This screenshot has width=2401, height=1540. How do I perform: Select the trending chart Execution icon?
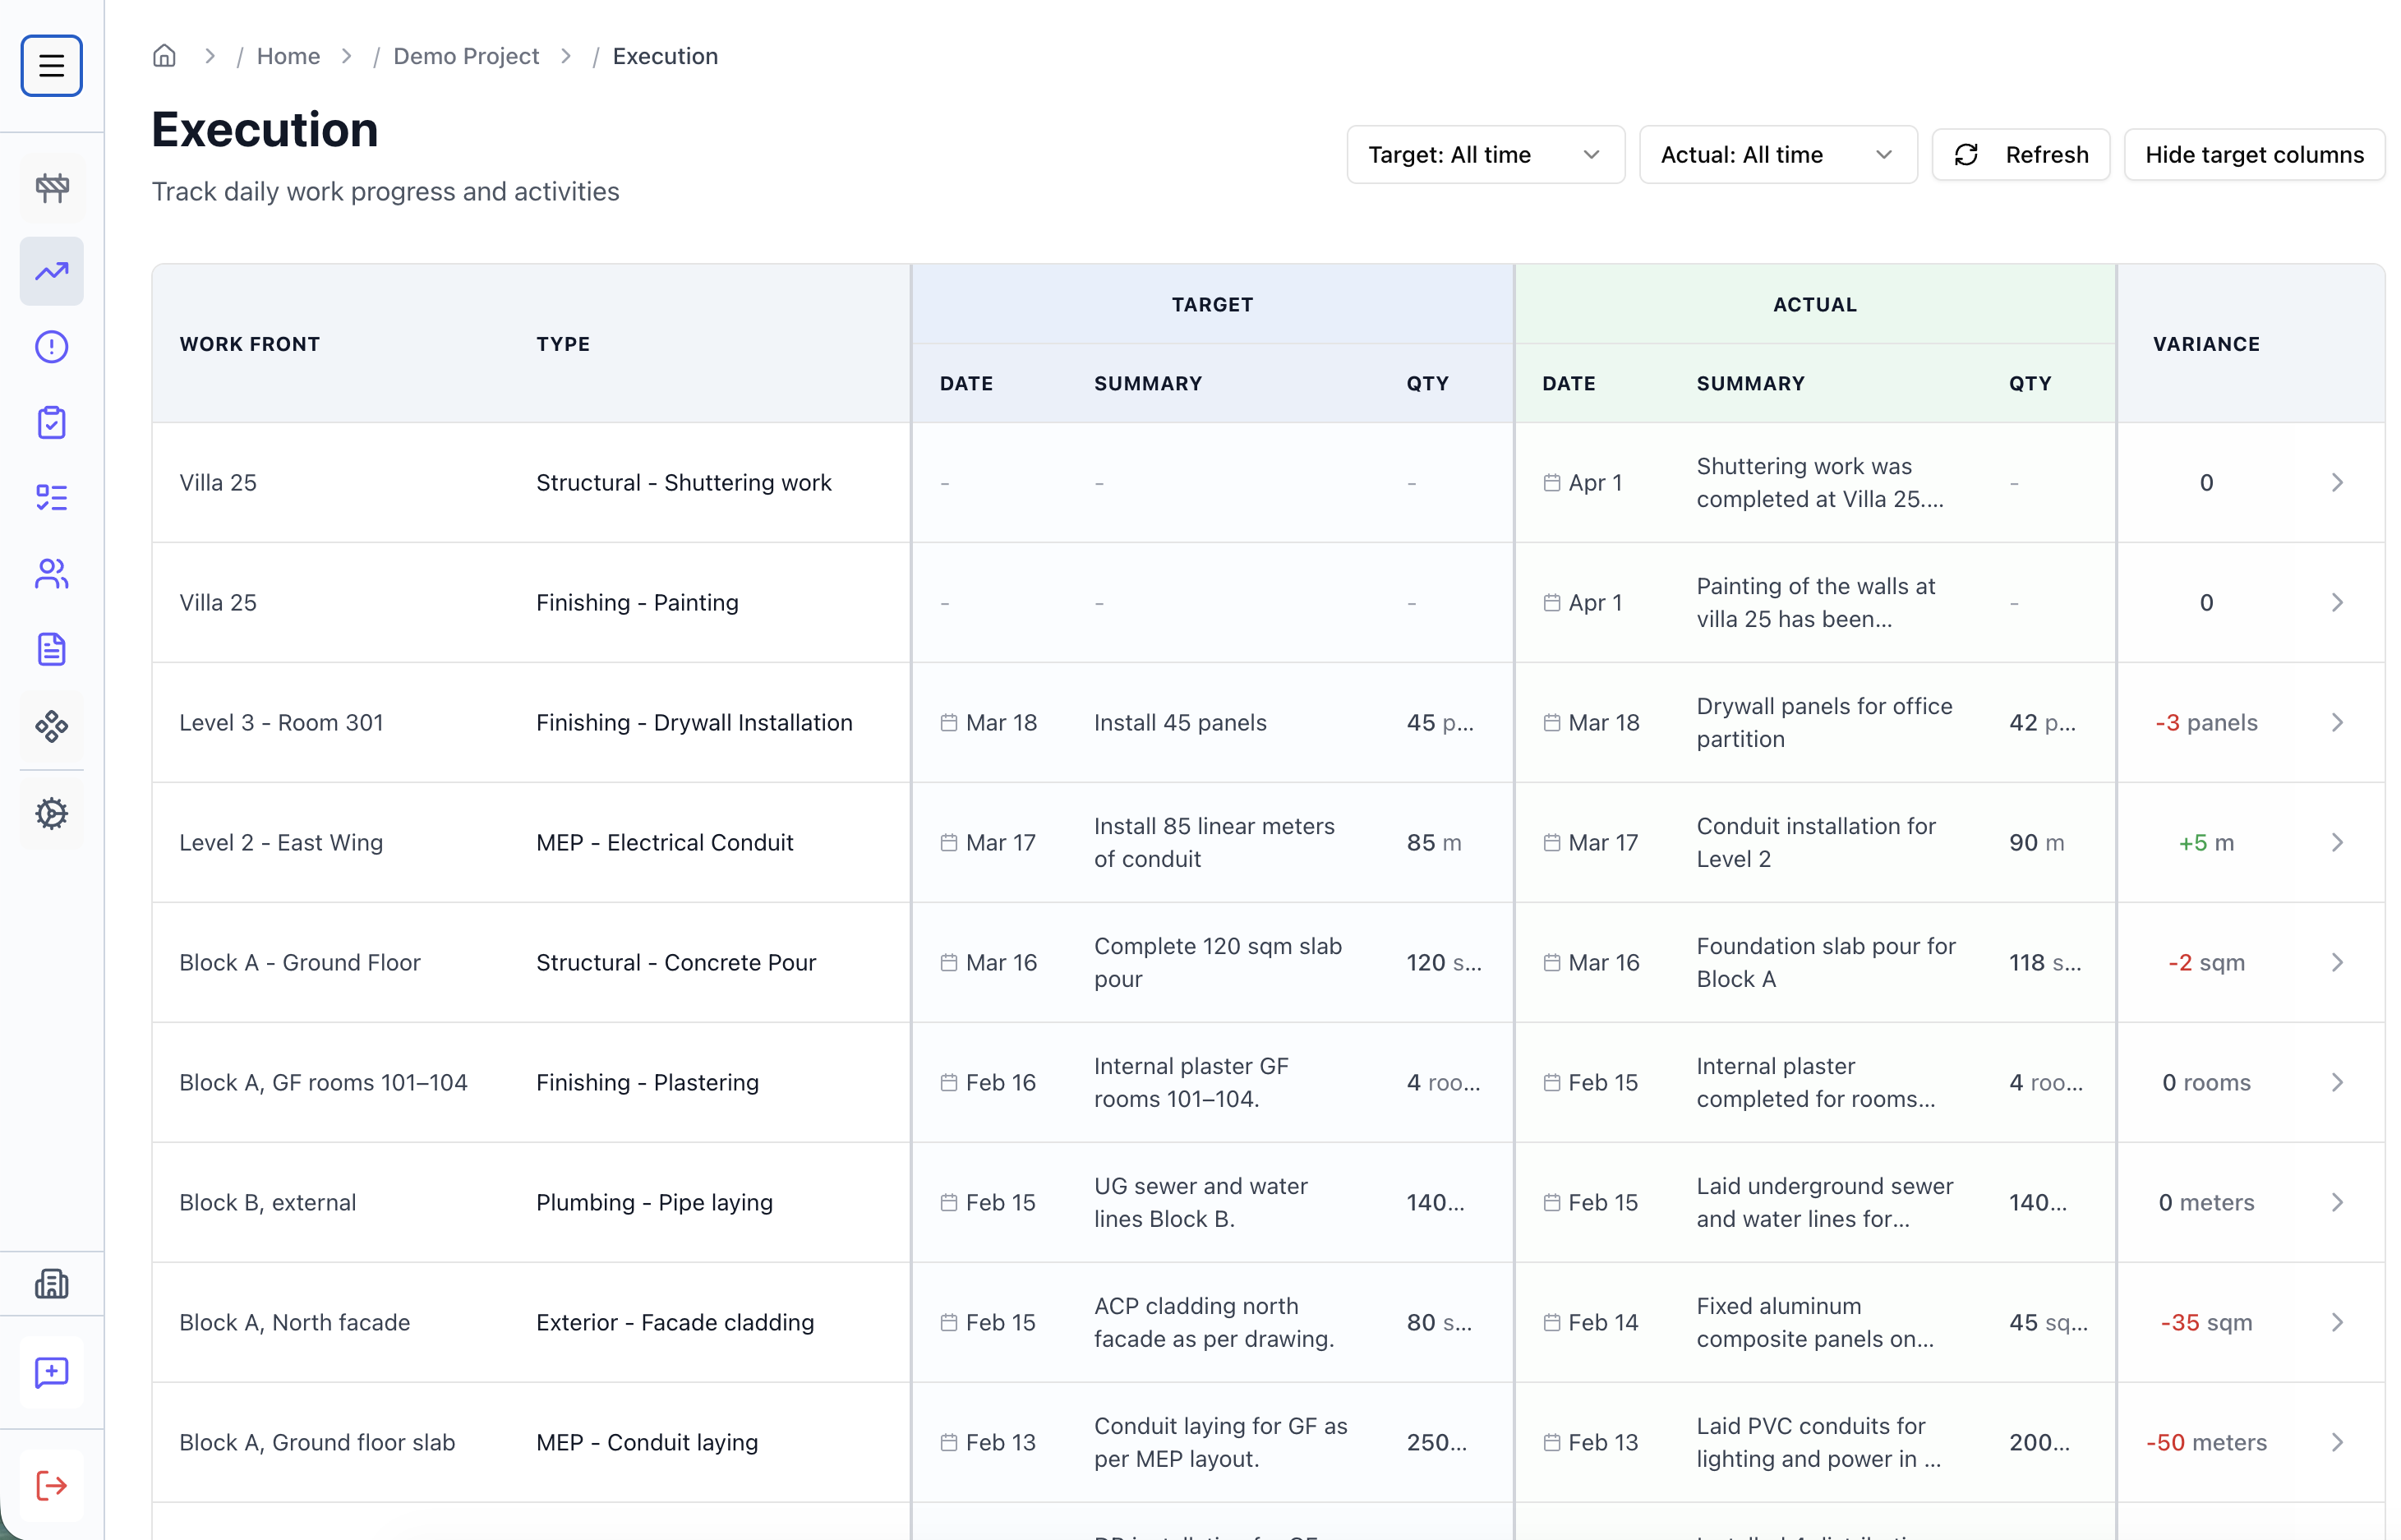click(51, 271)
